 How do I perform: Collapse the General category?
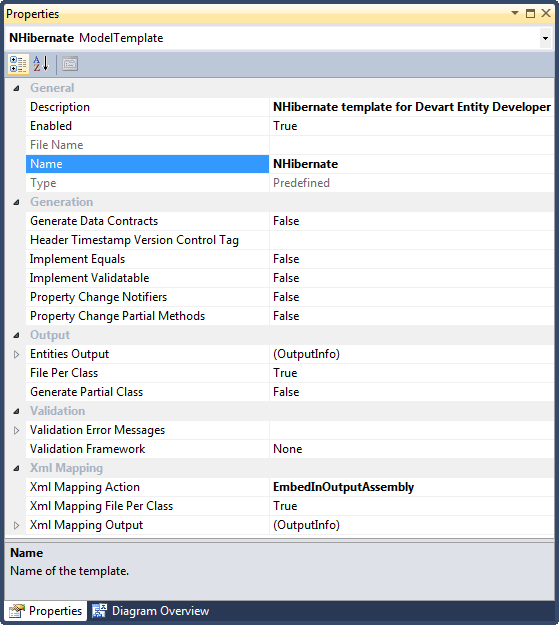tap(16, 88)
